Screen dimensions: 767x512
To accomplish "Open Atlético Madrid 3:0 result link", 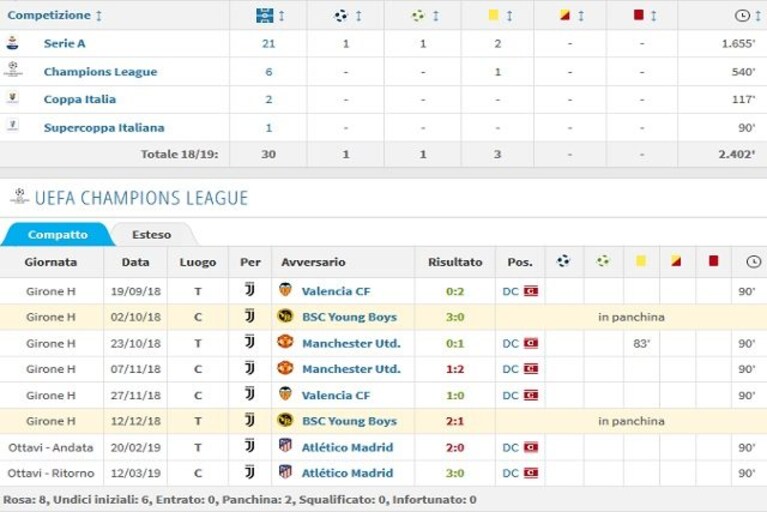I will [455, 473].
